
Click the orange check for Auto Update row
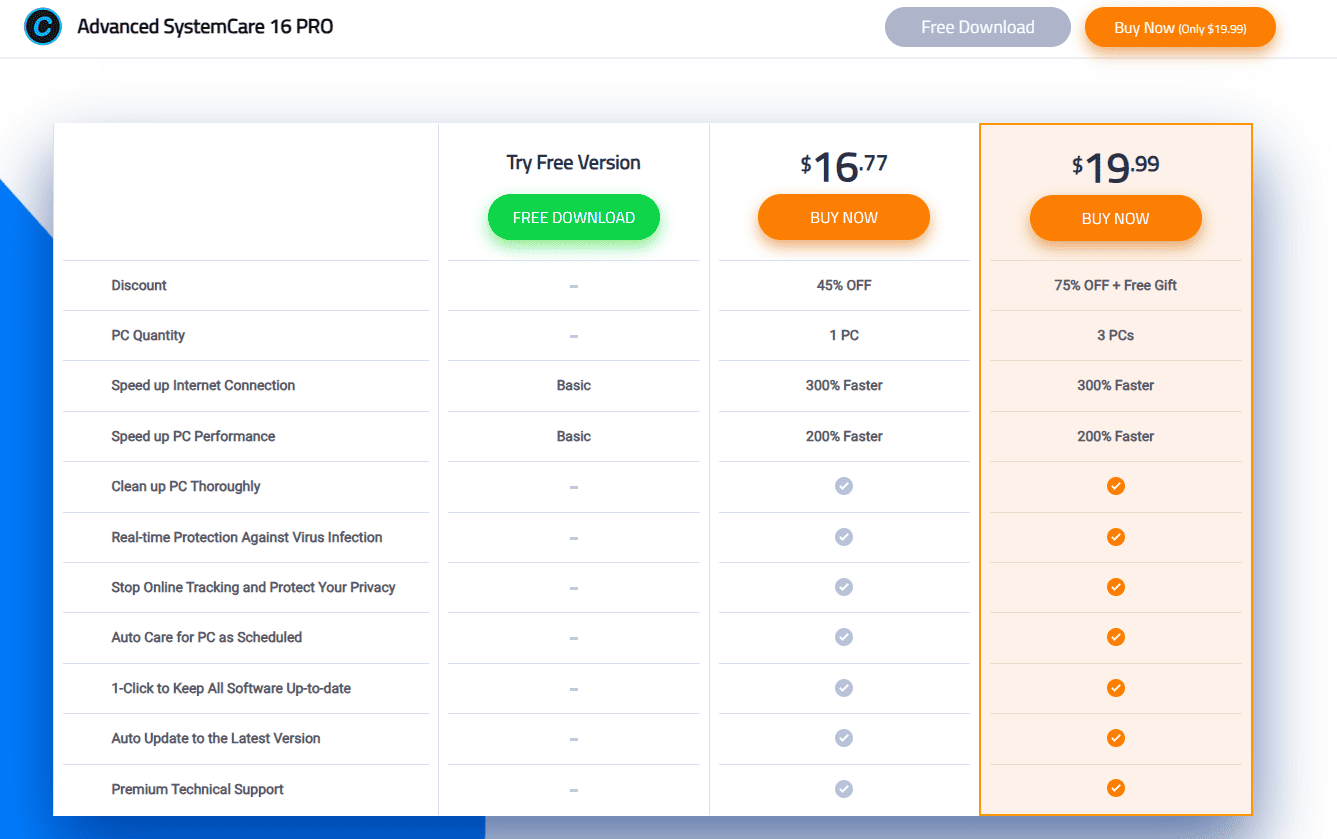(1116, 738)
